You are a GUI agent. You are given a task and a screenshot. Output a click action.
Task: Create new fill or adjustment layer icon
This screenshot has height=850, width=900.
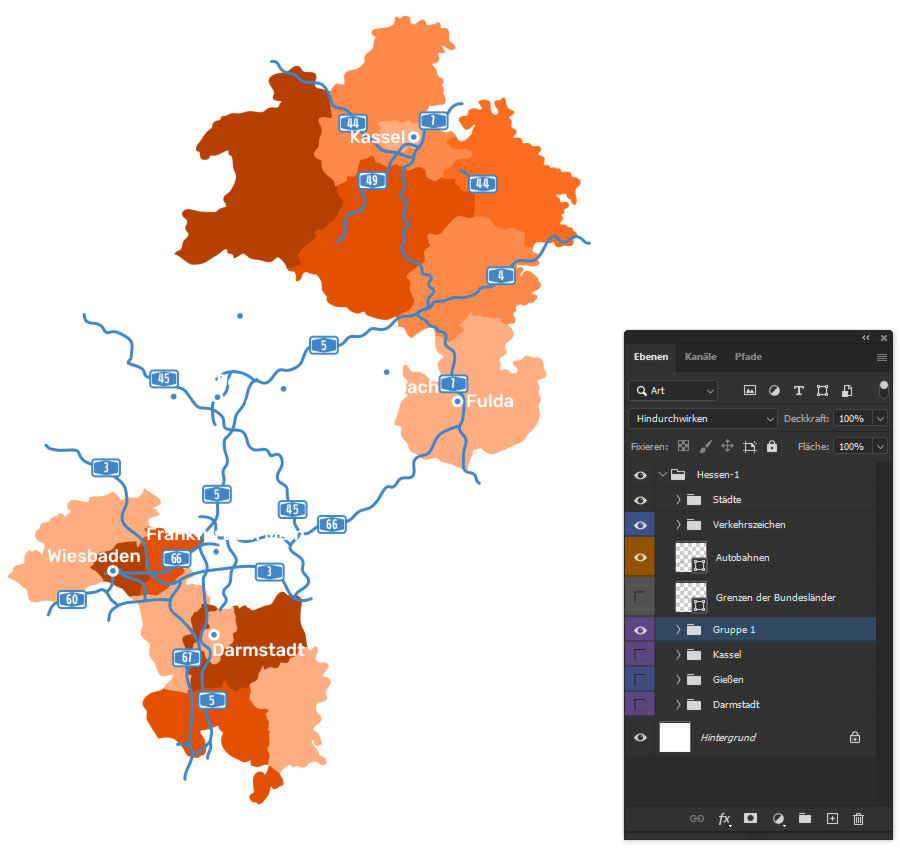tap(778, 819)
